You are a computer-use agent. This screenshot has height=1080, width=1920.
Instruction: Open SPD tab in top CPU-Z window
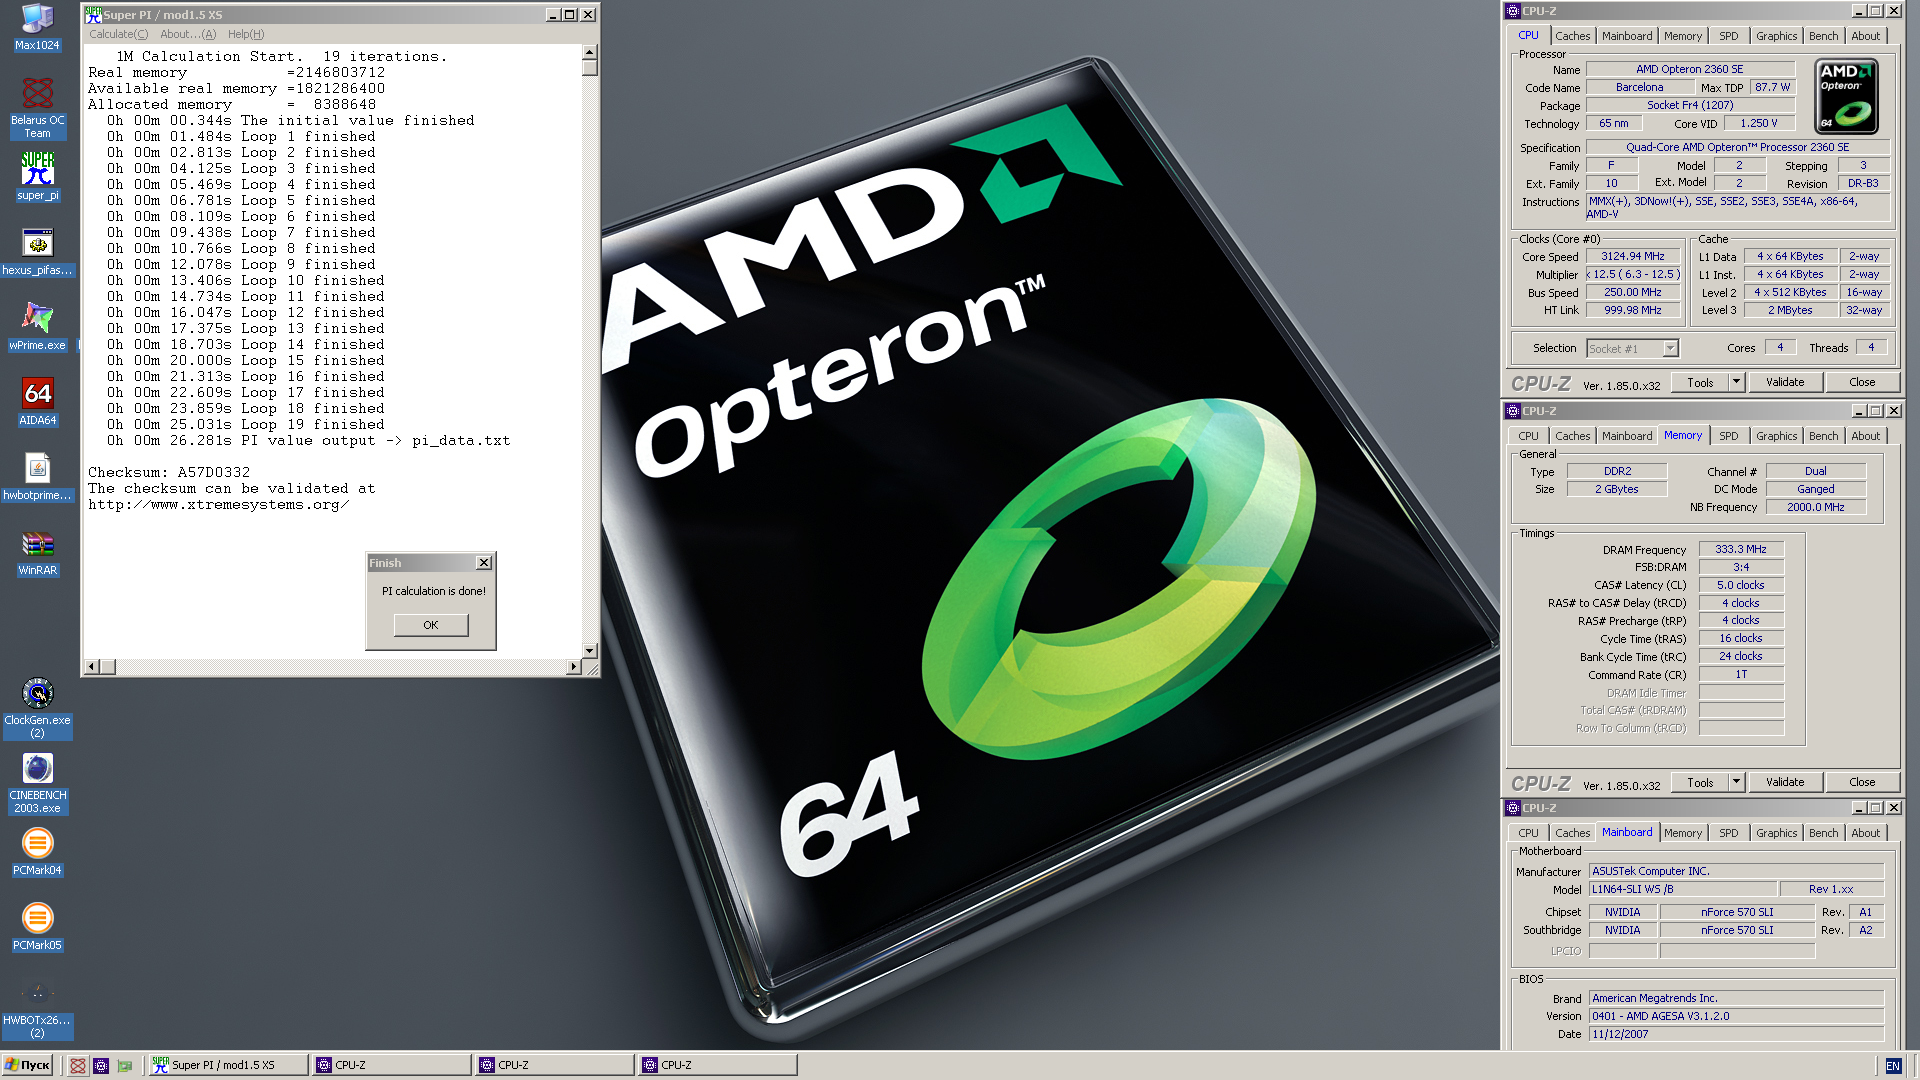[x=1729, y=36]
